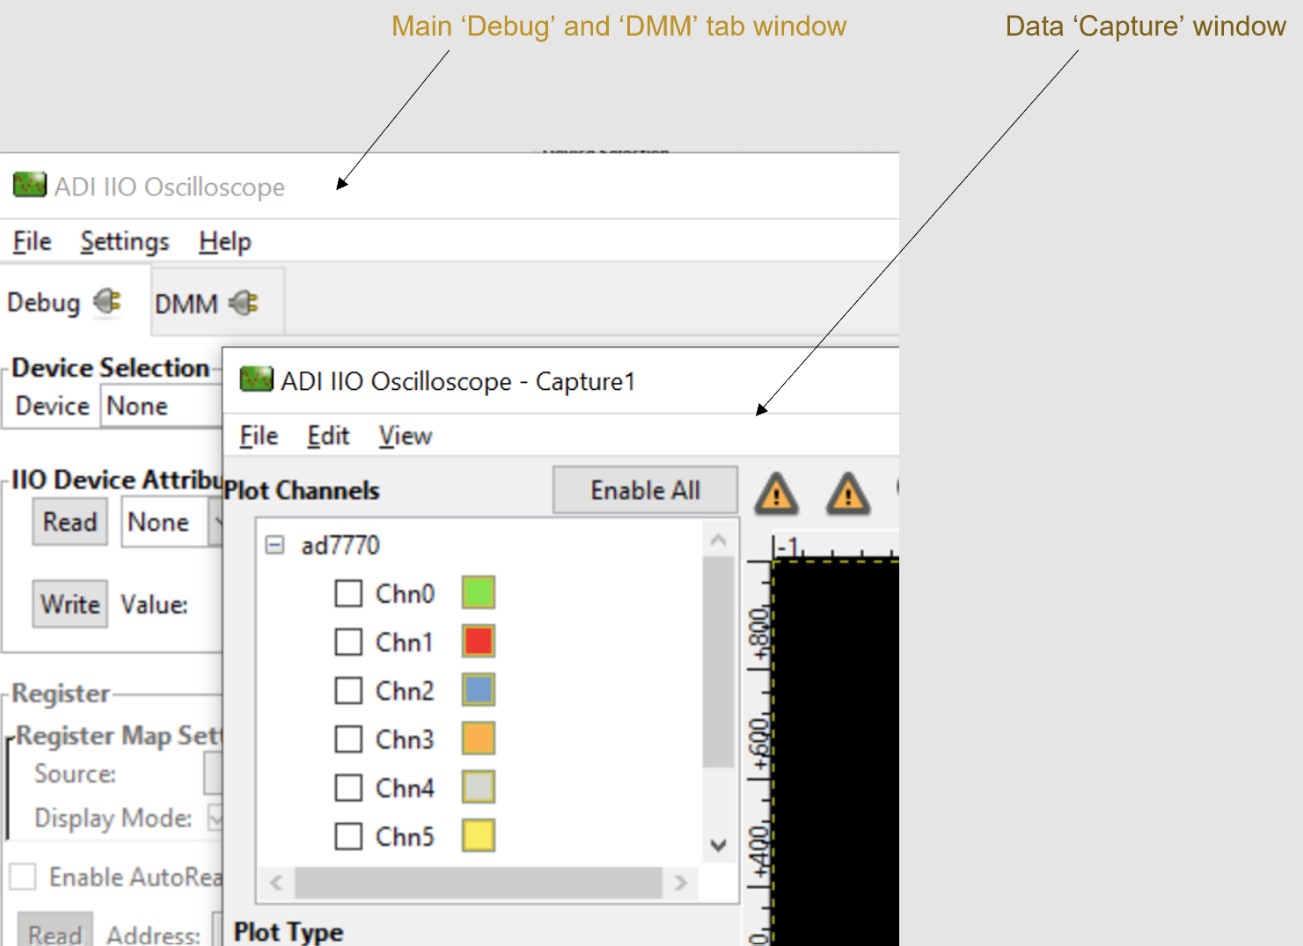Click the Read button under IIO Device Attributes
Screen dimensions: 1303x946
(70, 522)
